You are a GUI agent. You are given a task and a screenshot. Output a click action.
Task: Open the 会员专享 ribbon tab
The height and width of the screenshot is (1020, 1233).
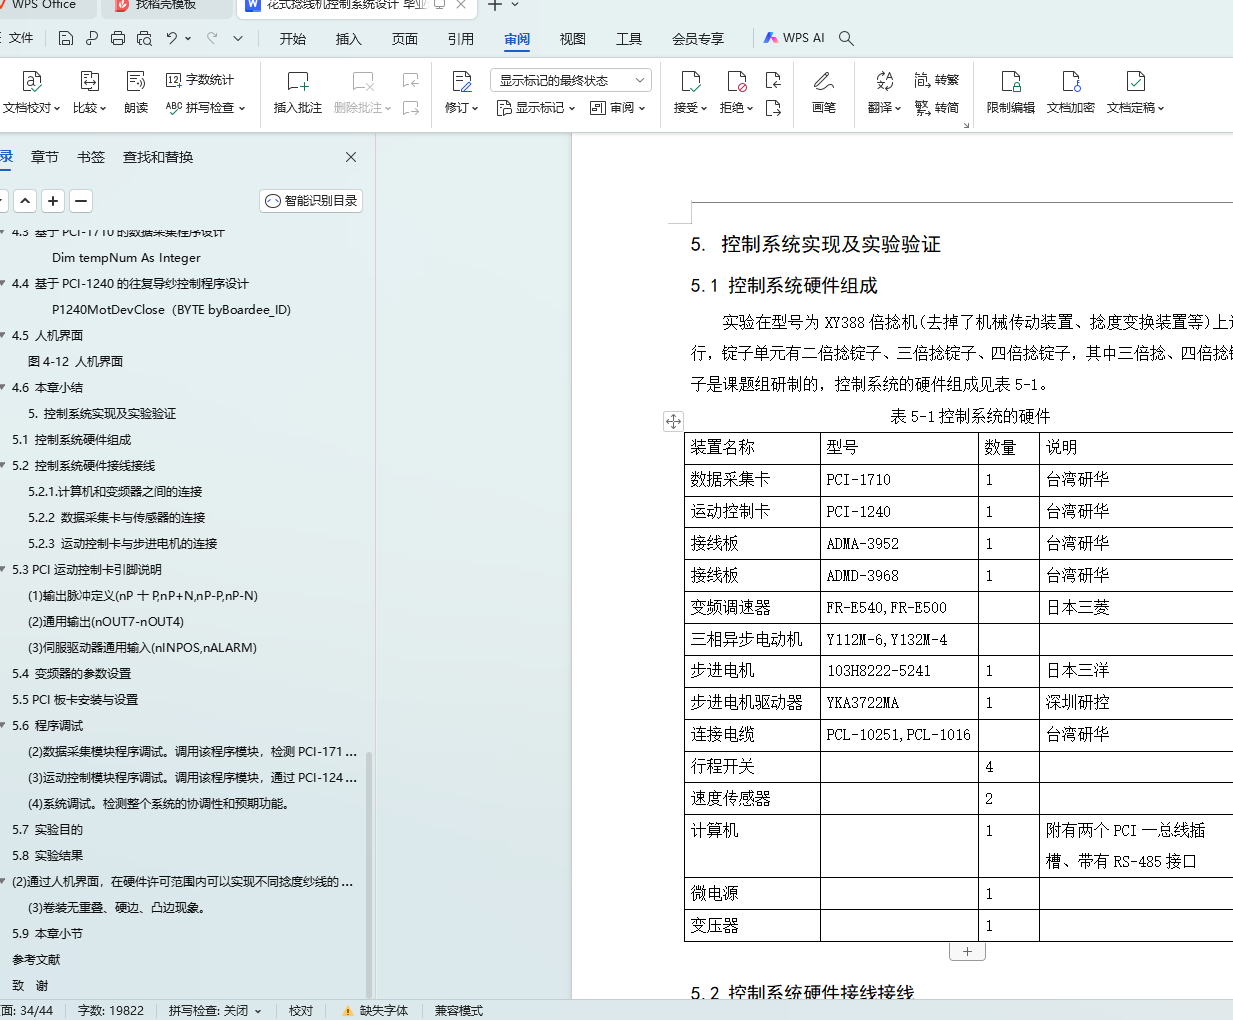point(698,39)
